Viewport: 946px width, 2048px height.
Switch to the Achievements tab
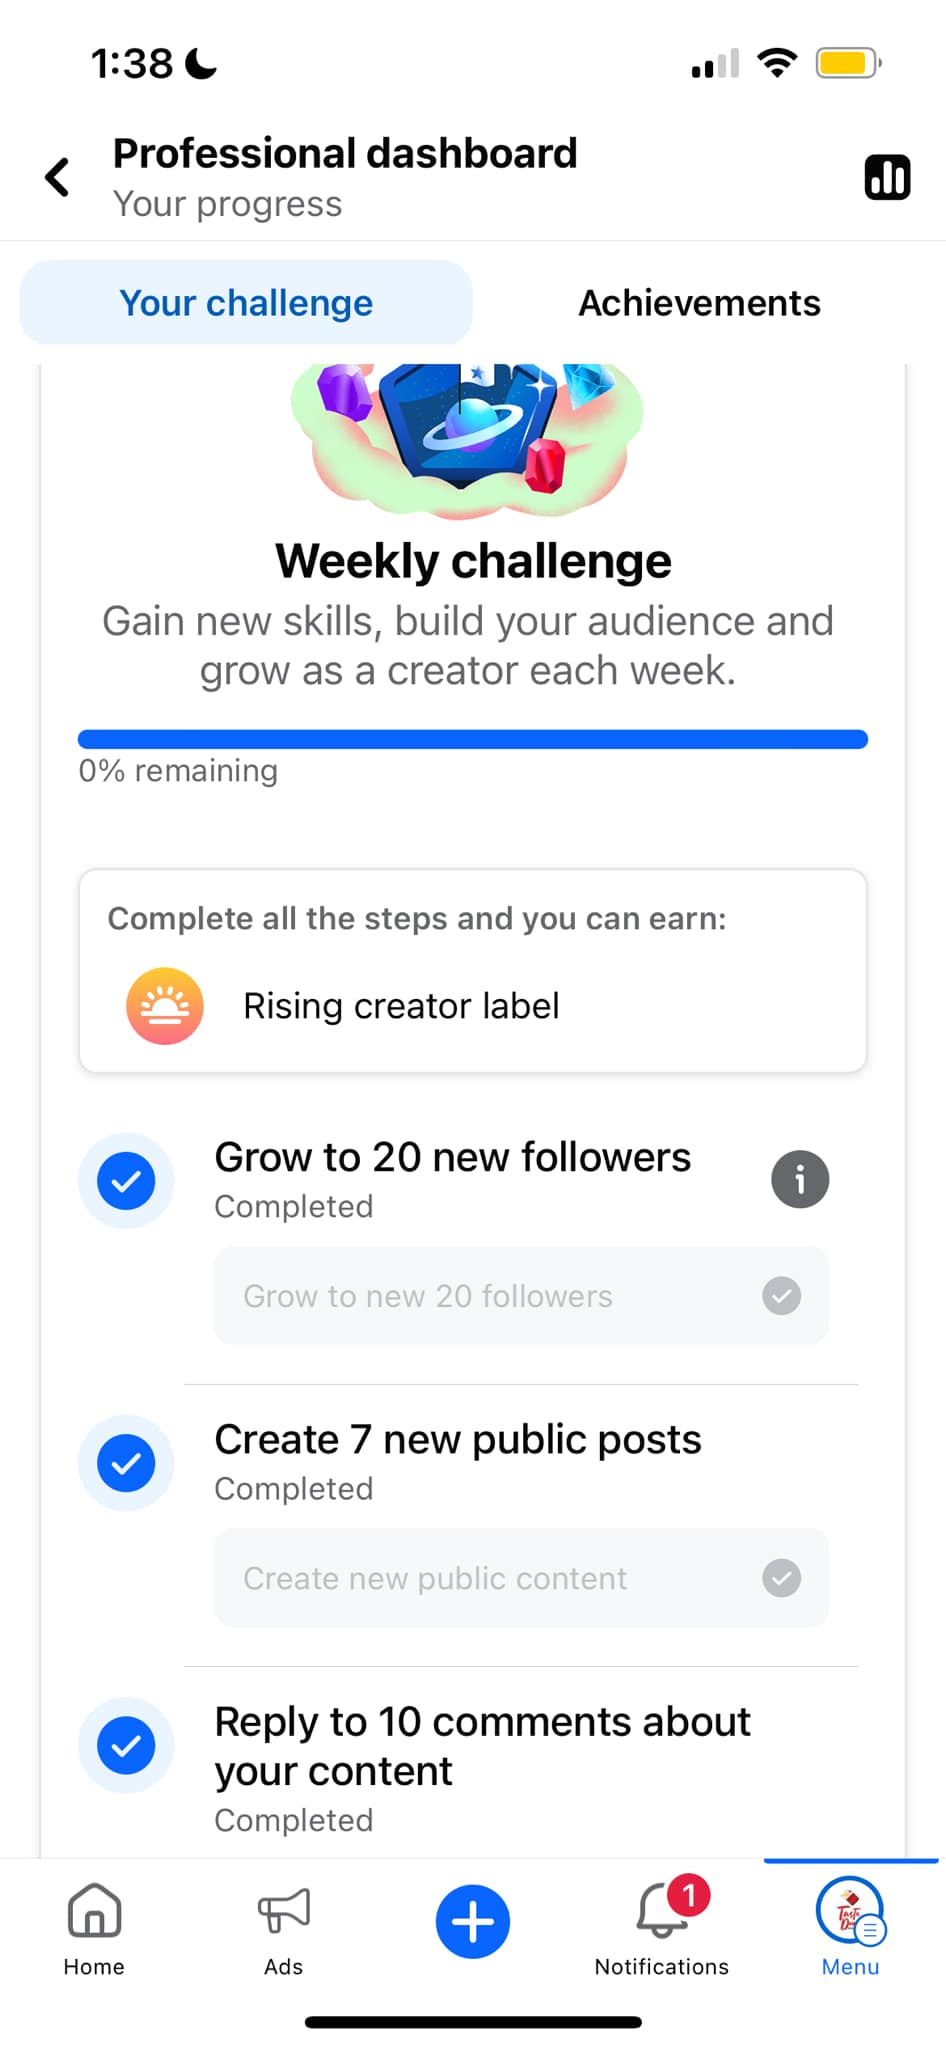tap(699, 303)
